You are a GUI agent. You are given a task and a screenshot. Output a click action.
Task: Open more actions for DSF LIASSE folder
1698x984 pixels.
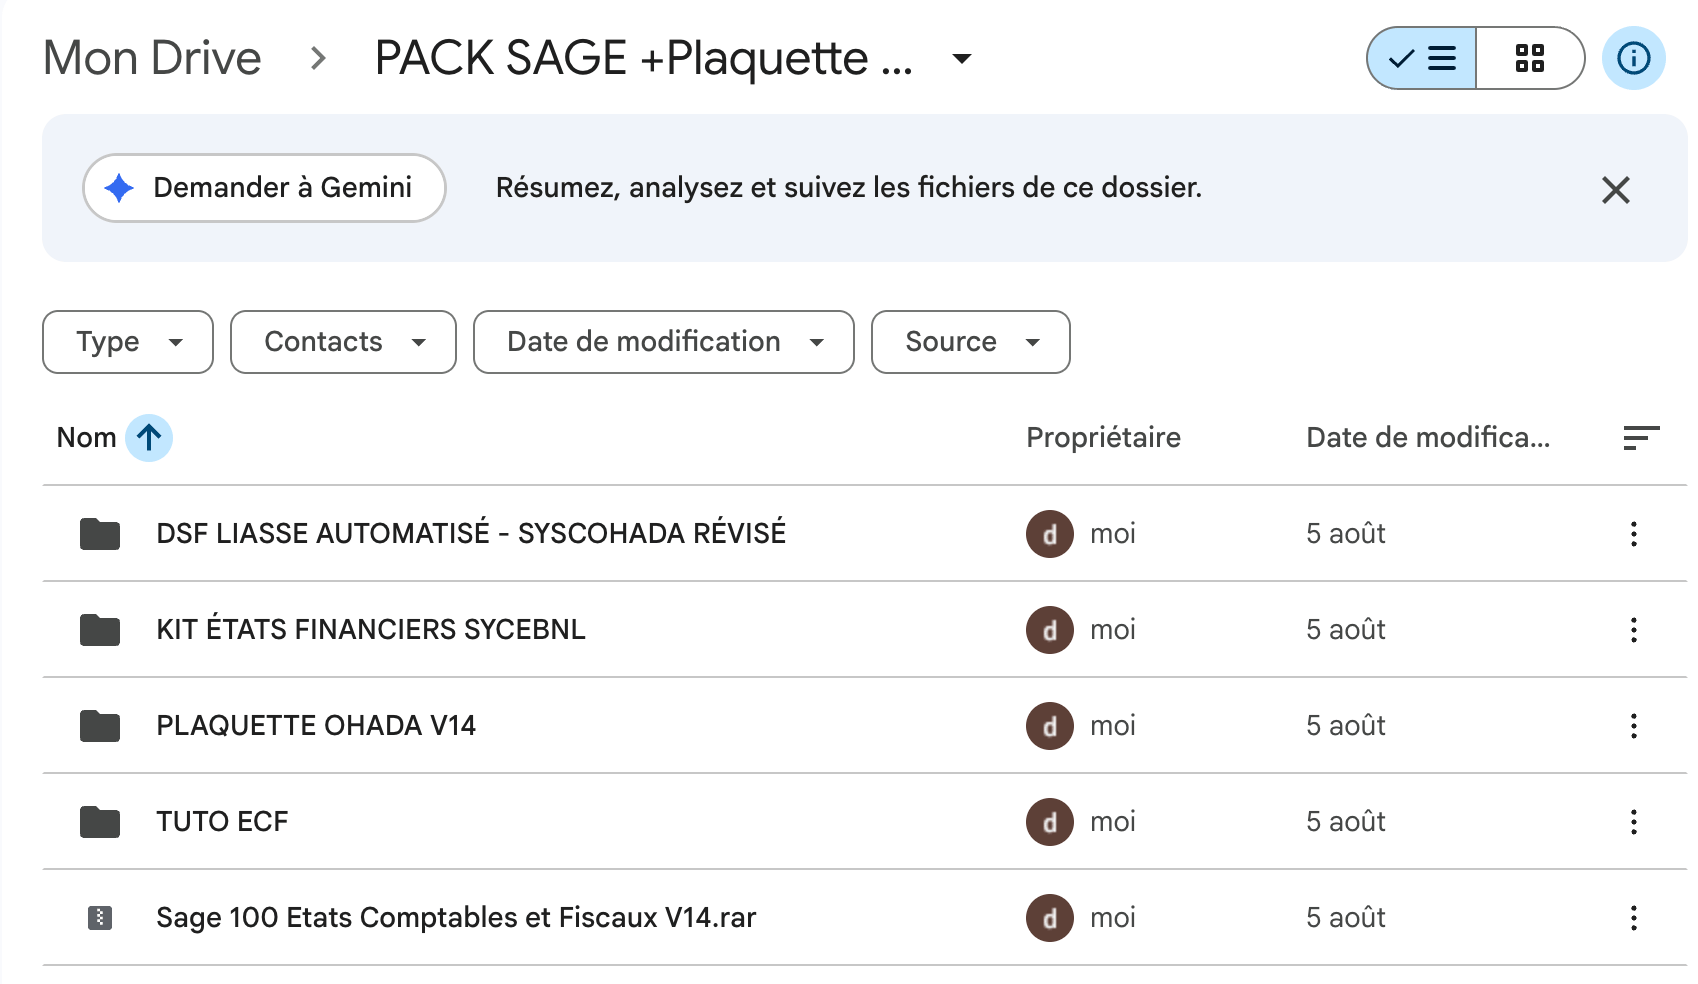(1634, 534)
